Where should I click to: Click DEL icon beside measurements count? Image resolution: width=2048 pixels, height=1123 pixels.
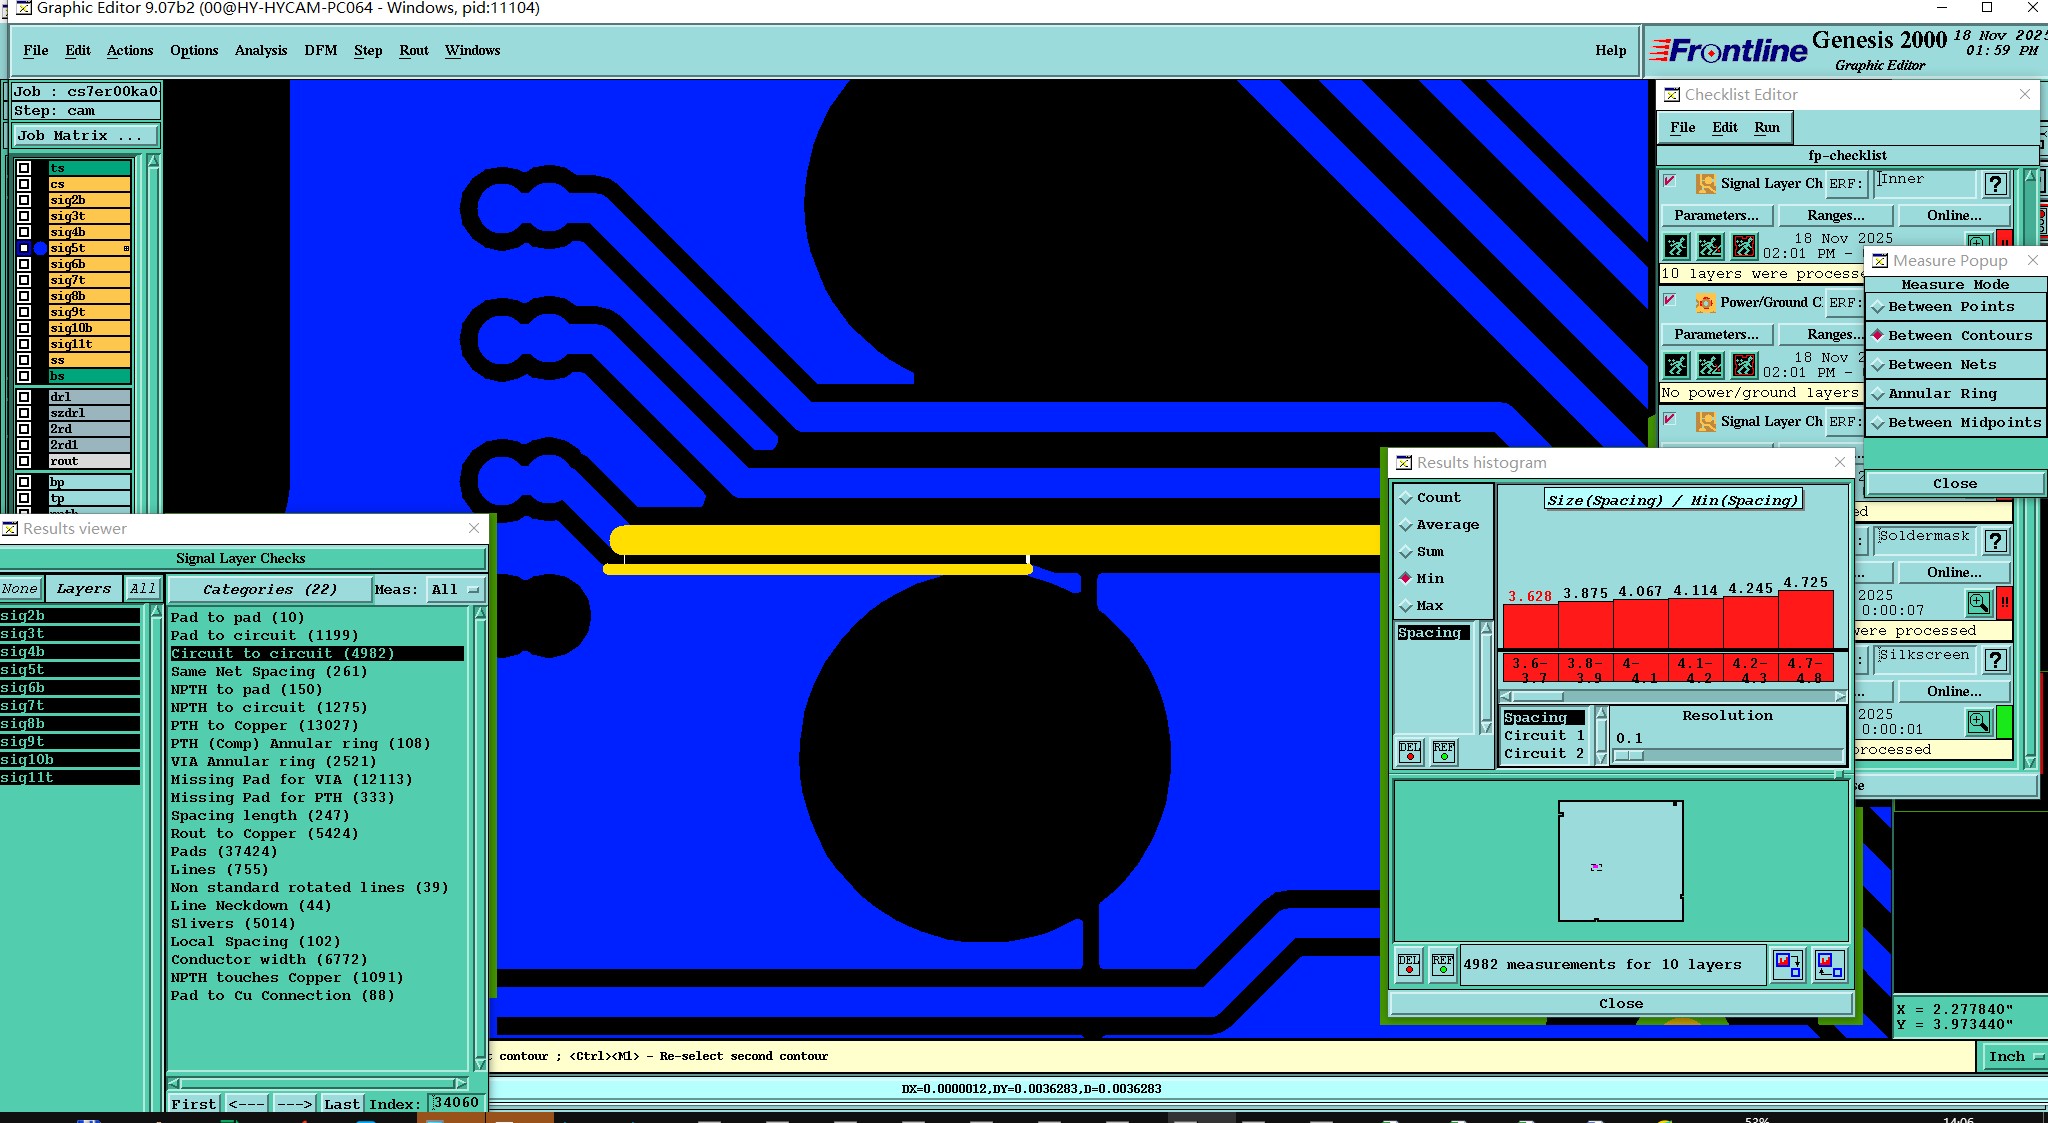coord(1409,965)
